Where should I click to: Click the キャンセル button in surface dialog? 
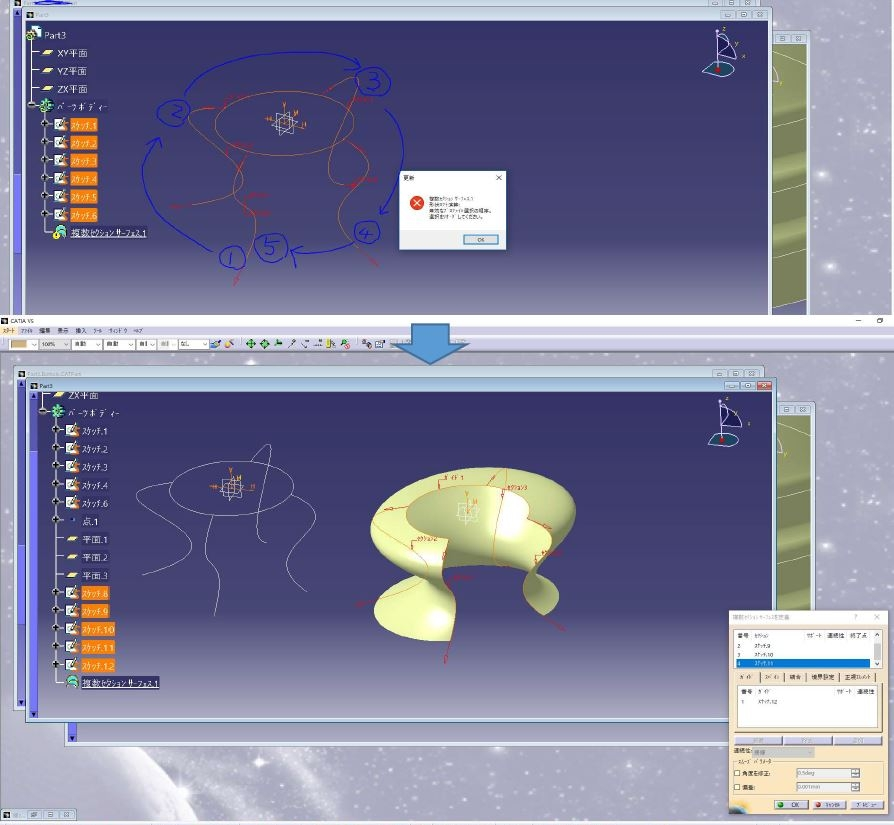[829, 804]
